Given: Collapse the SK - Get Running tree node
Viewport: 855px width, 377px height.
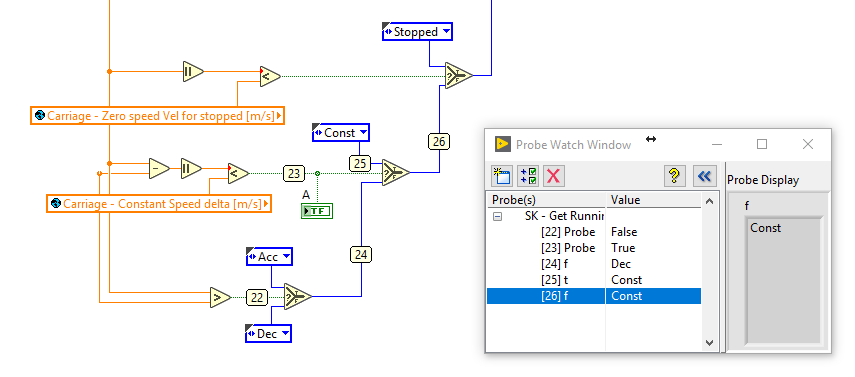Looking at the screenshot, I should (497, 216).
